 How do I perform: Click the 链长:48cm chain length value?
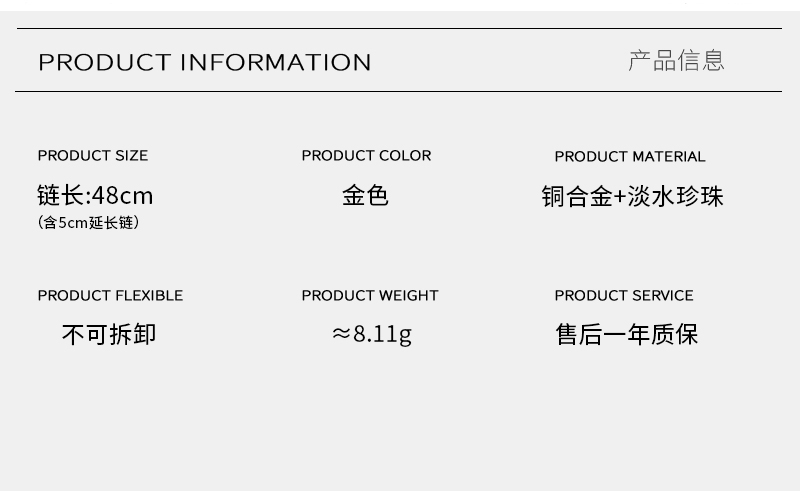click(95, 195)
